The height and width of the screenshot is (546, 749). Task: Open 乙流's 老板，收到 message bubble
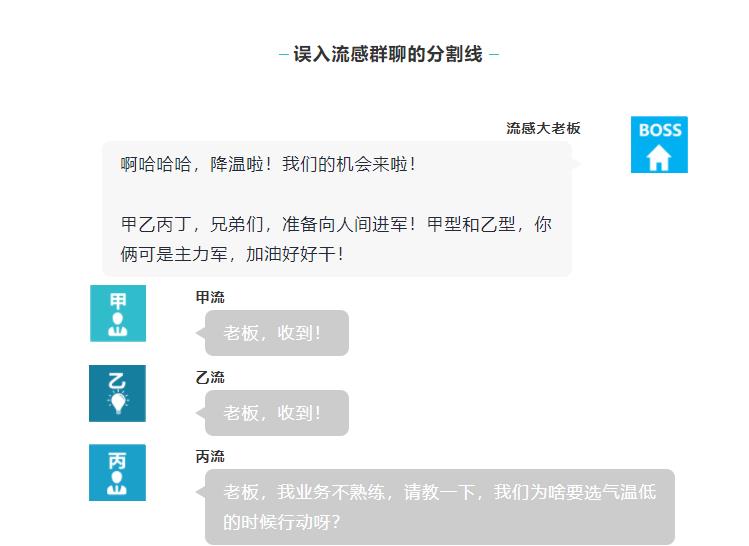(277, 413)
